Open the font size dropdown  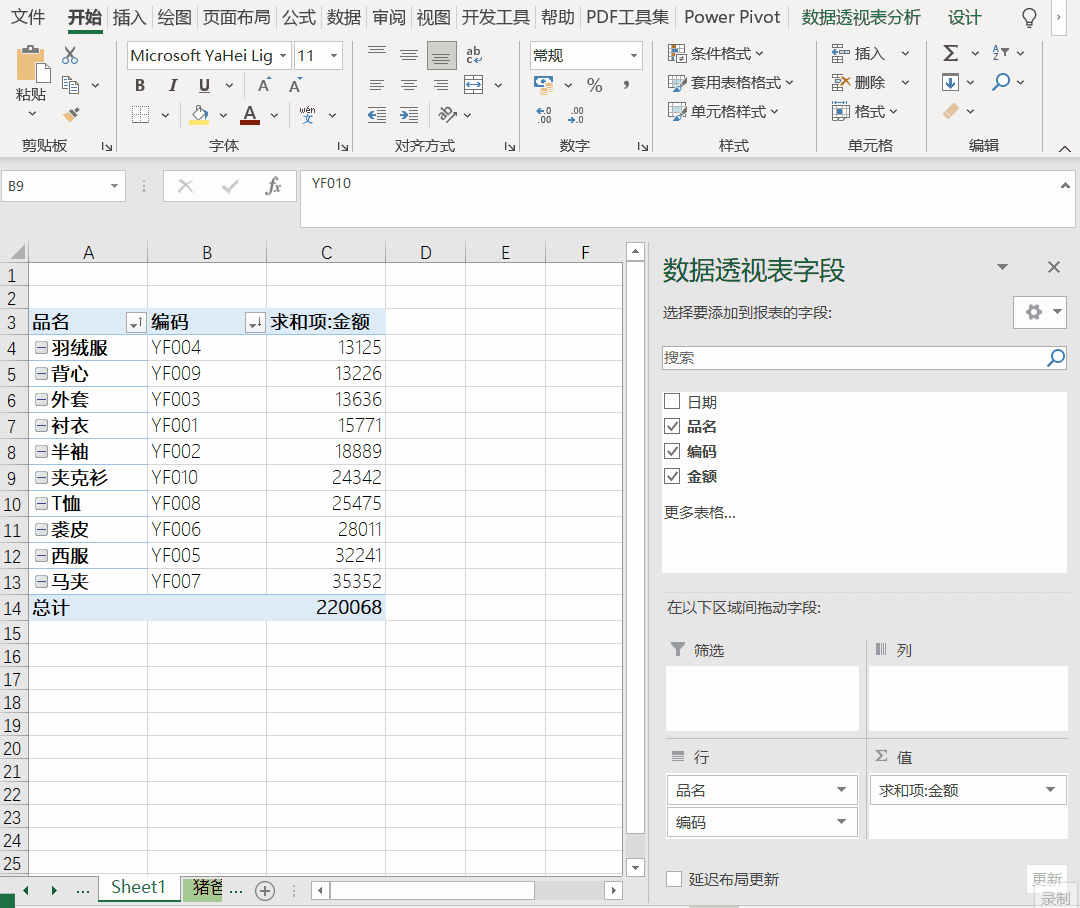coord(334,56)
